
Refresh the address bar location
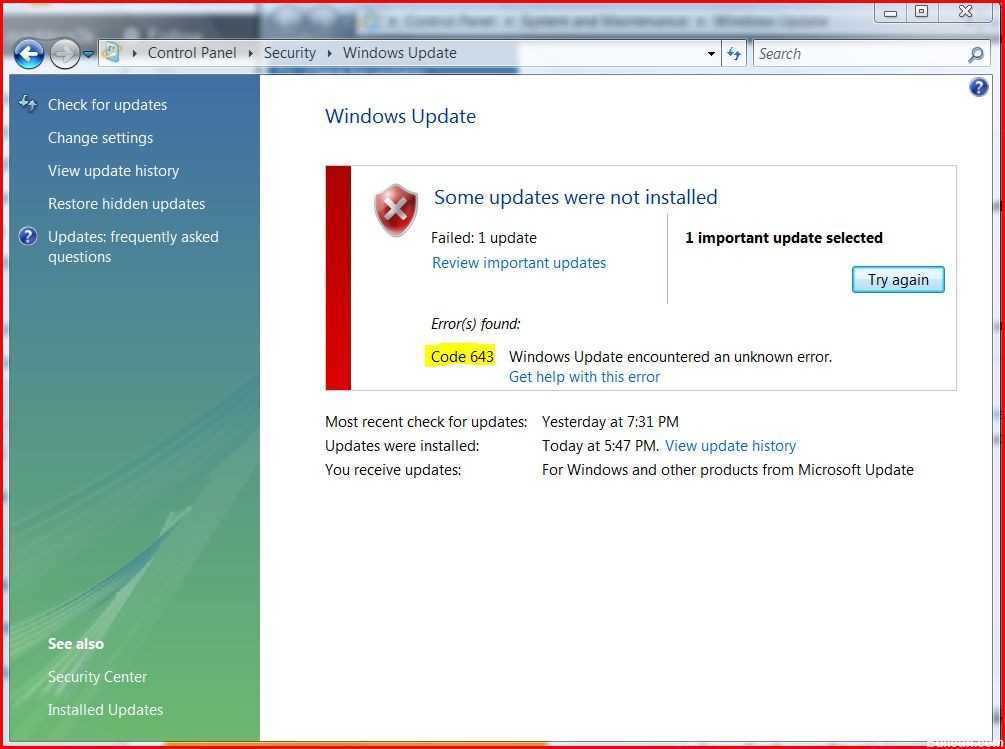coord(734,54)
